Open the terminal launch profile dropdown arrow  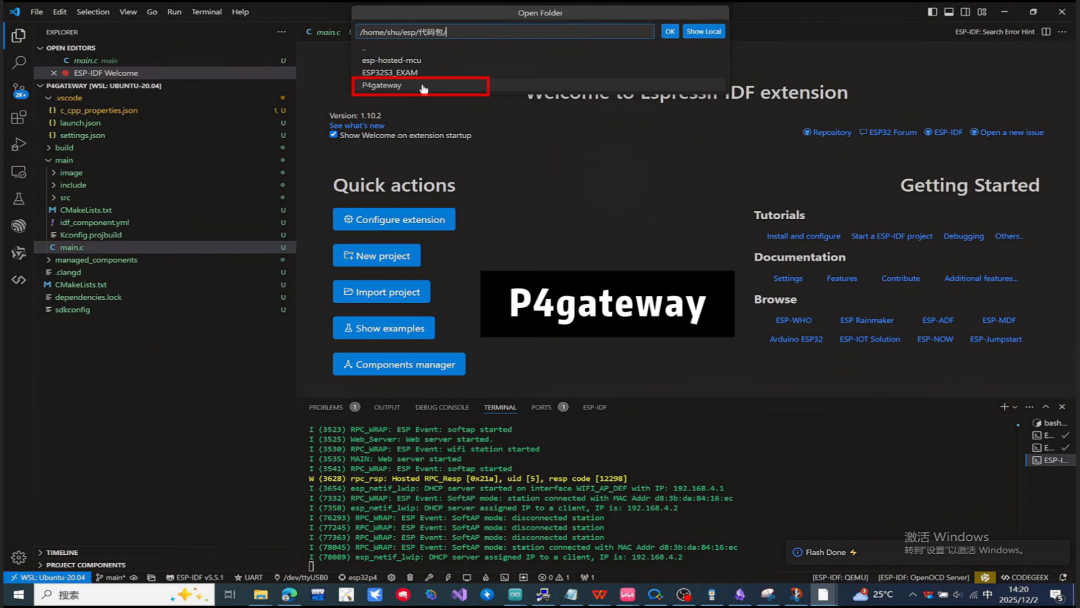(1015, 407)
